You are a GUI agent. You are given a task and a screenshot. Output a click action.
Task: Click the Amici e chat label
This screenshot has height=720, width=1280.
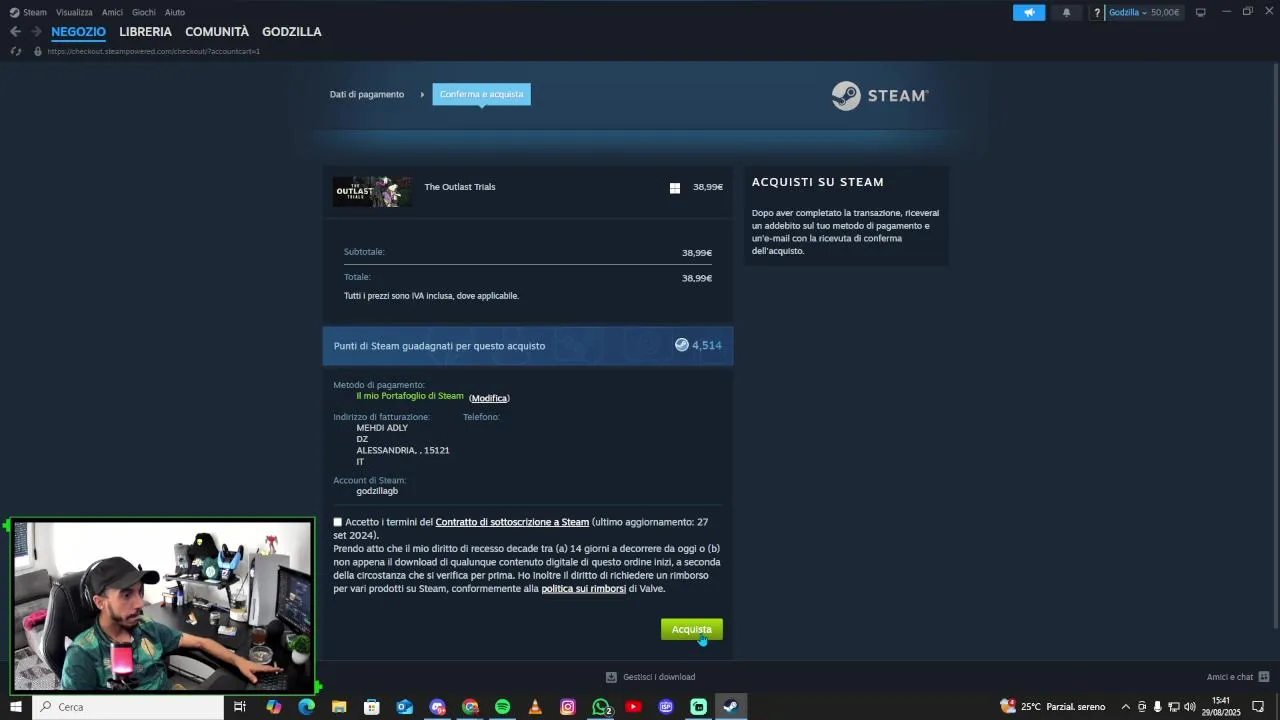pyautogui.click(x=1230, y=677)
